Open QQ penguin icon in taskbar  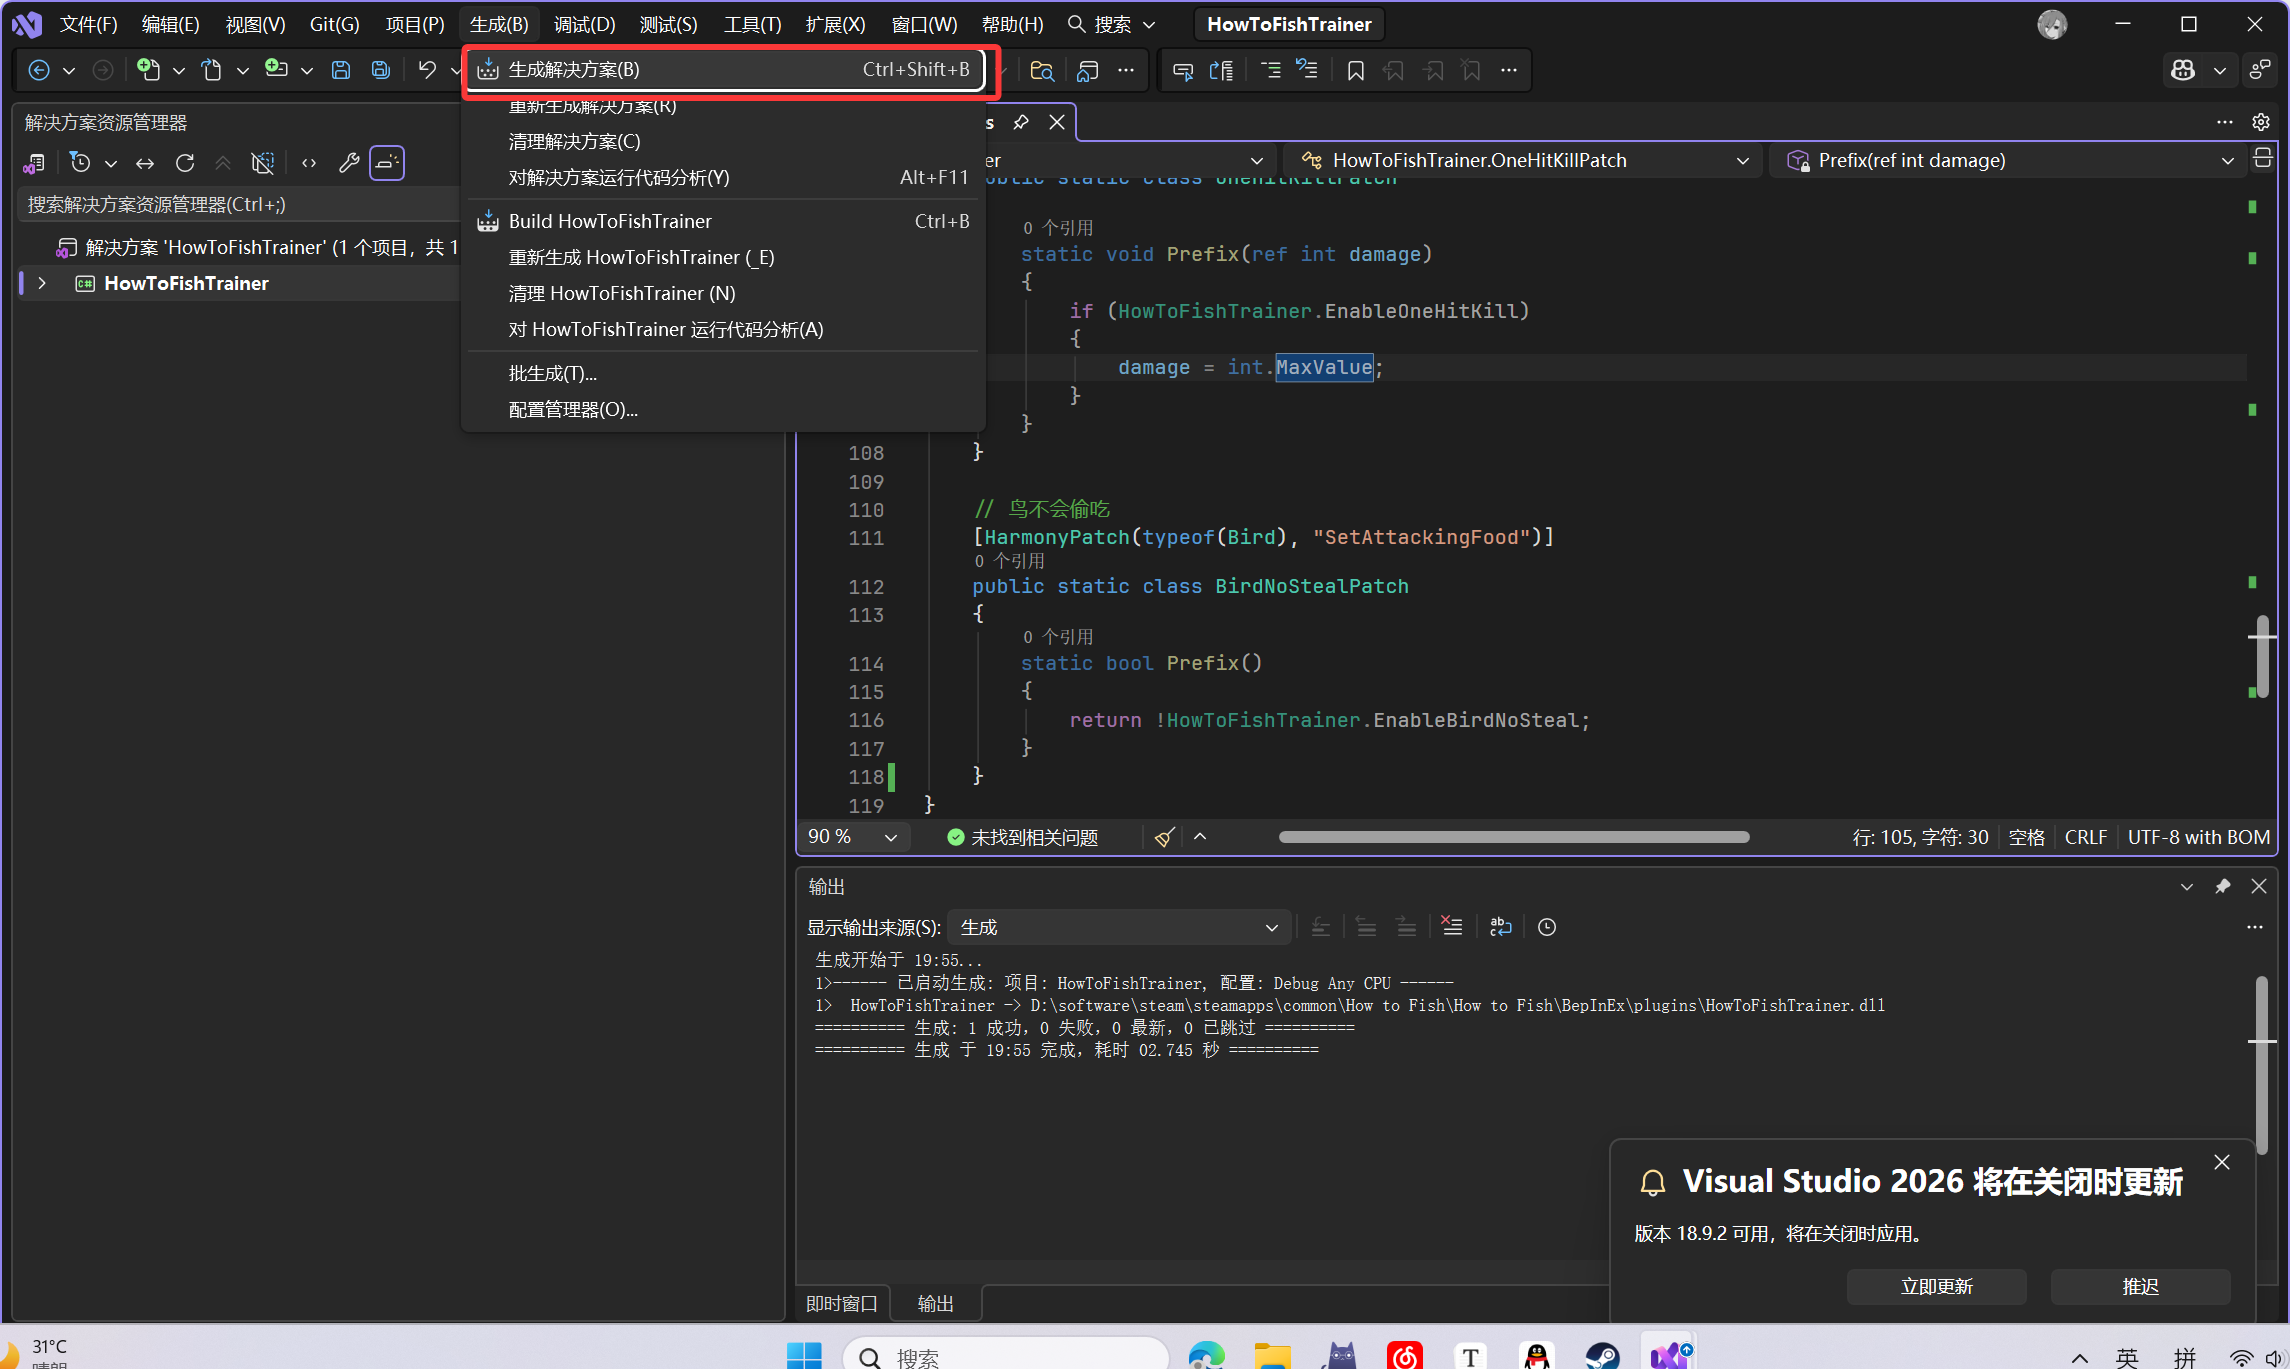1536,1354
